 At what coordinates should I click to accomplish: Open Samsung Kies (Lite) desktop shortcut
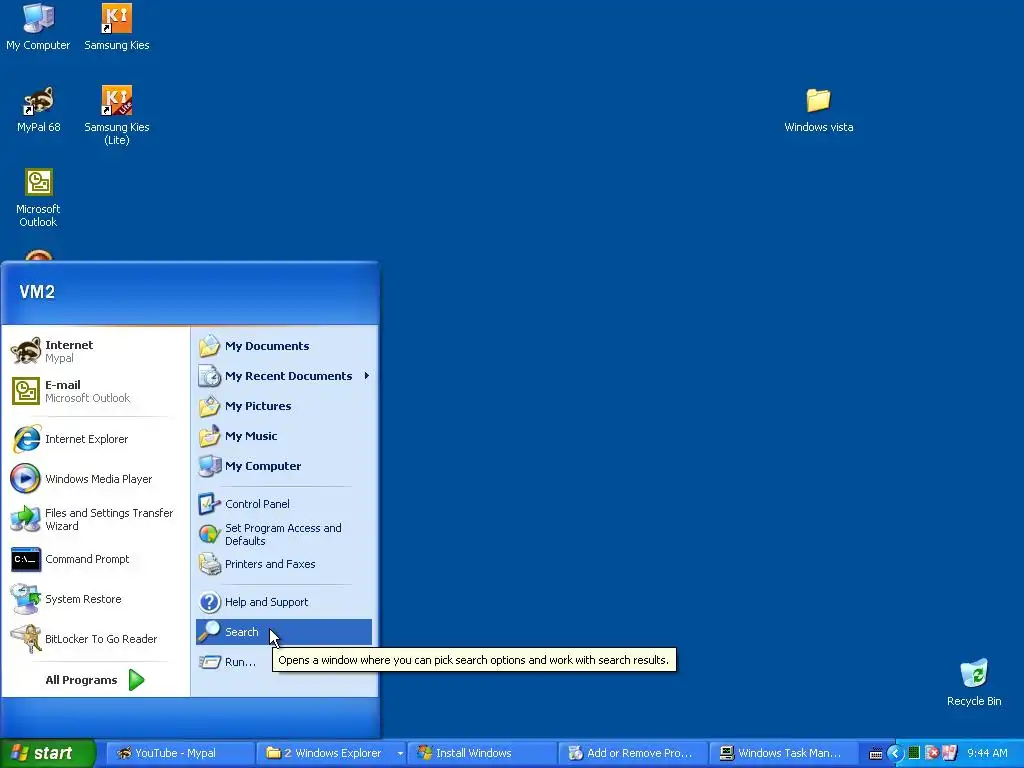pyautogui.click(x=116, y=115)
